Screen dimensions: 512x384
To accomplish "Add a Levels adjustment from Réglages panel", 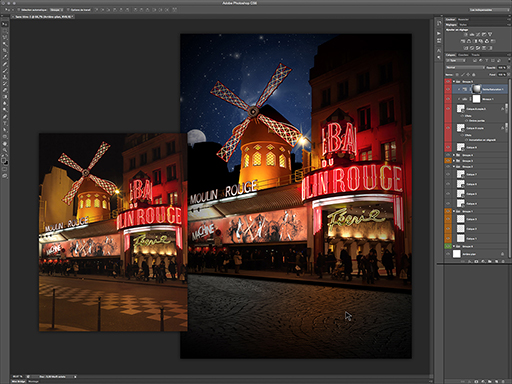I will point(472,34).
